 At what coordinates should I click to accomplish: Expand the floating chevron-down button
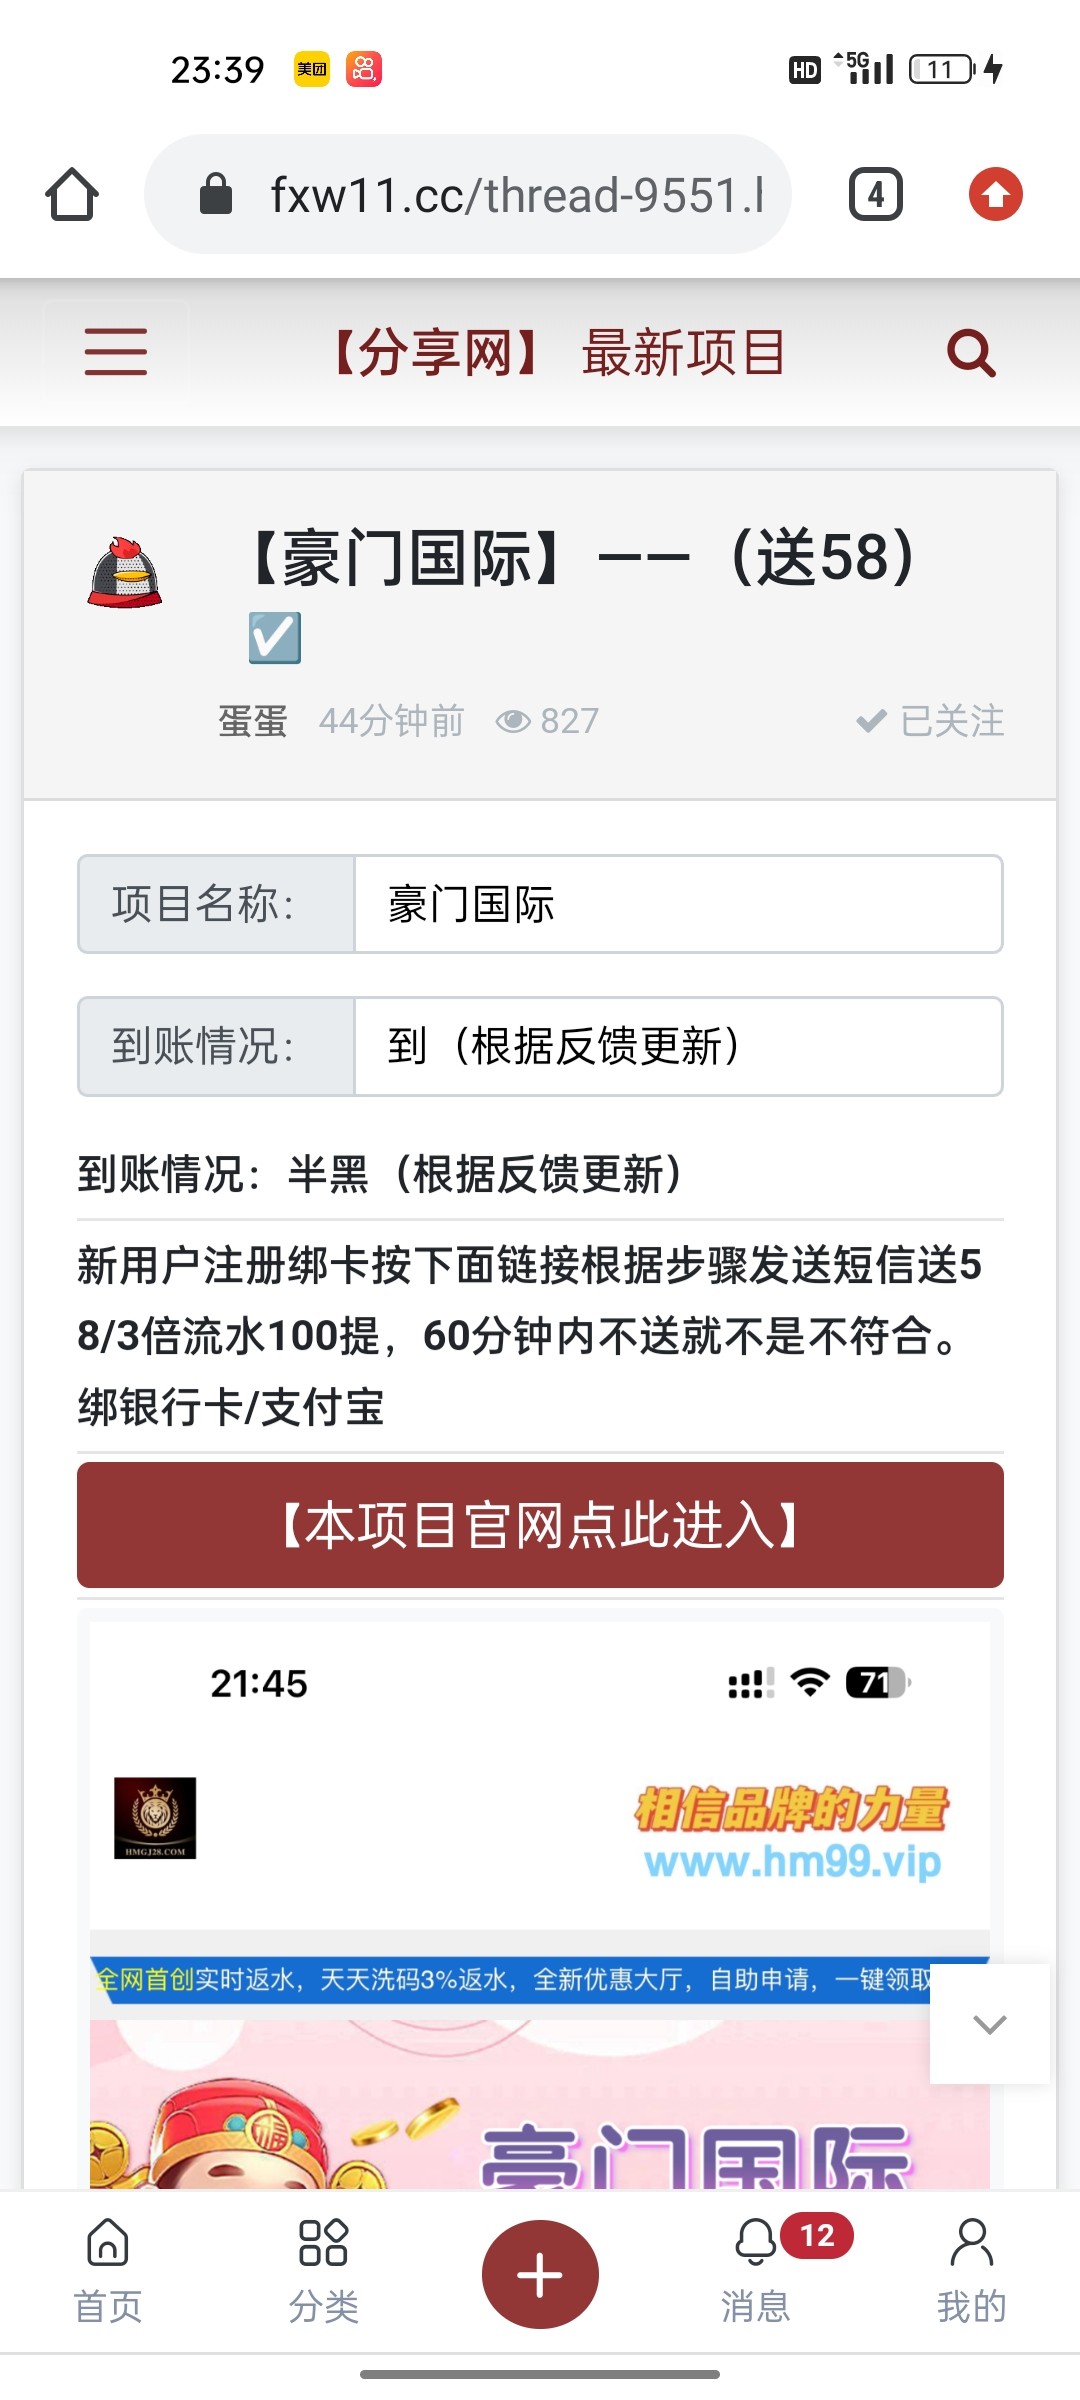[989, 2024]
